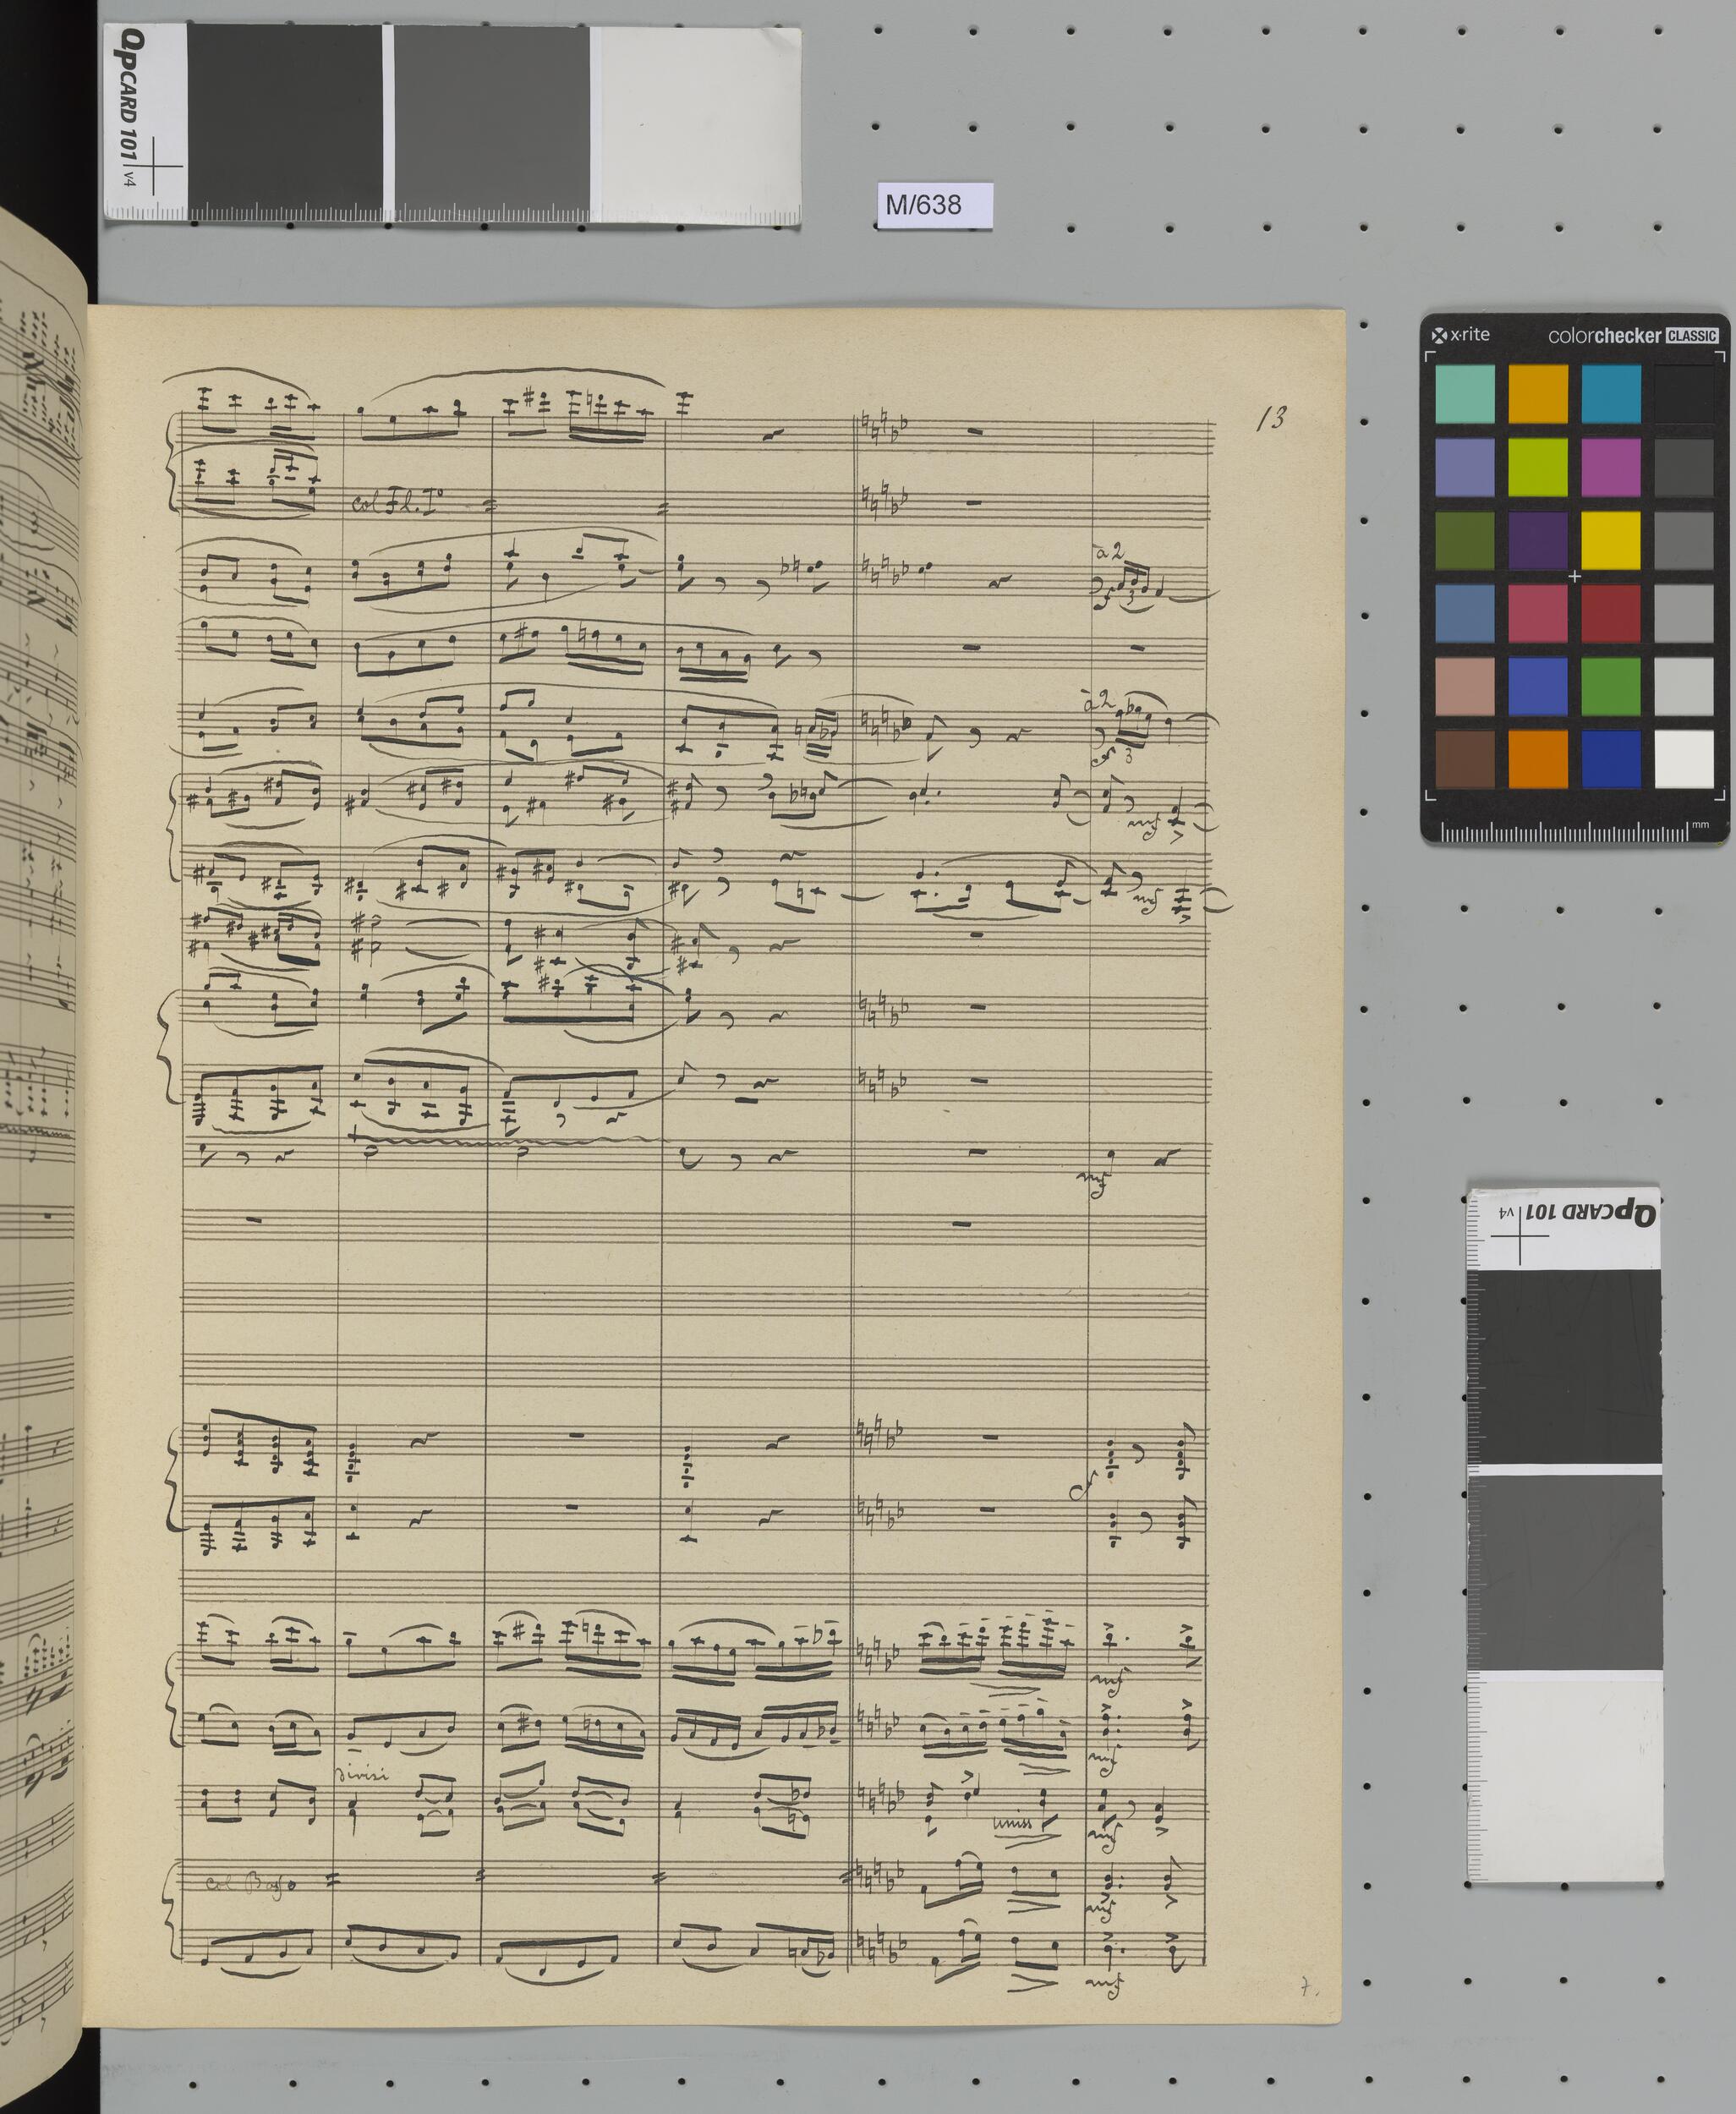
Task: Pick the tan skin-tone colorchecker swatch
Action: (1465, 686)
